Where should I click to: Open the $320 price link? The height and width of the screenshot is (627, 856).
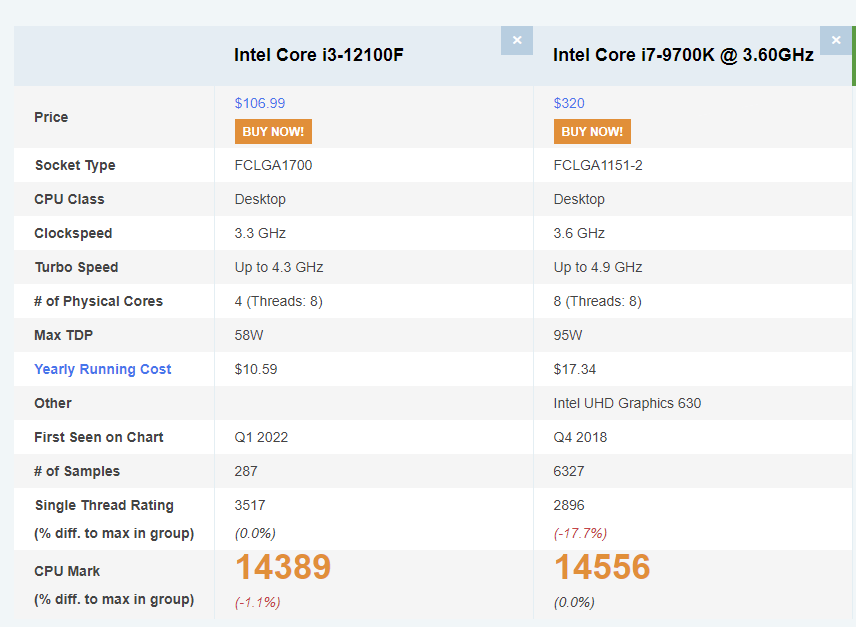click(x=569, y=103)
